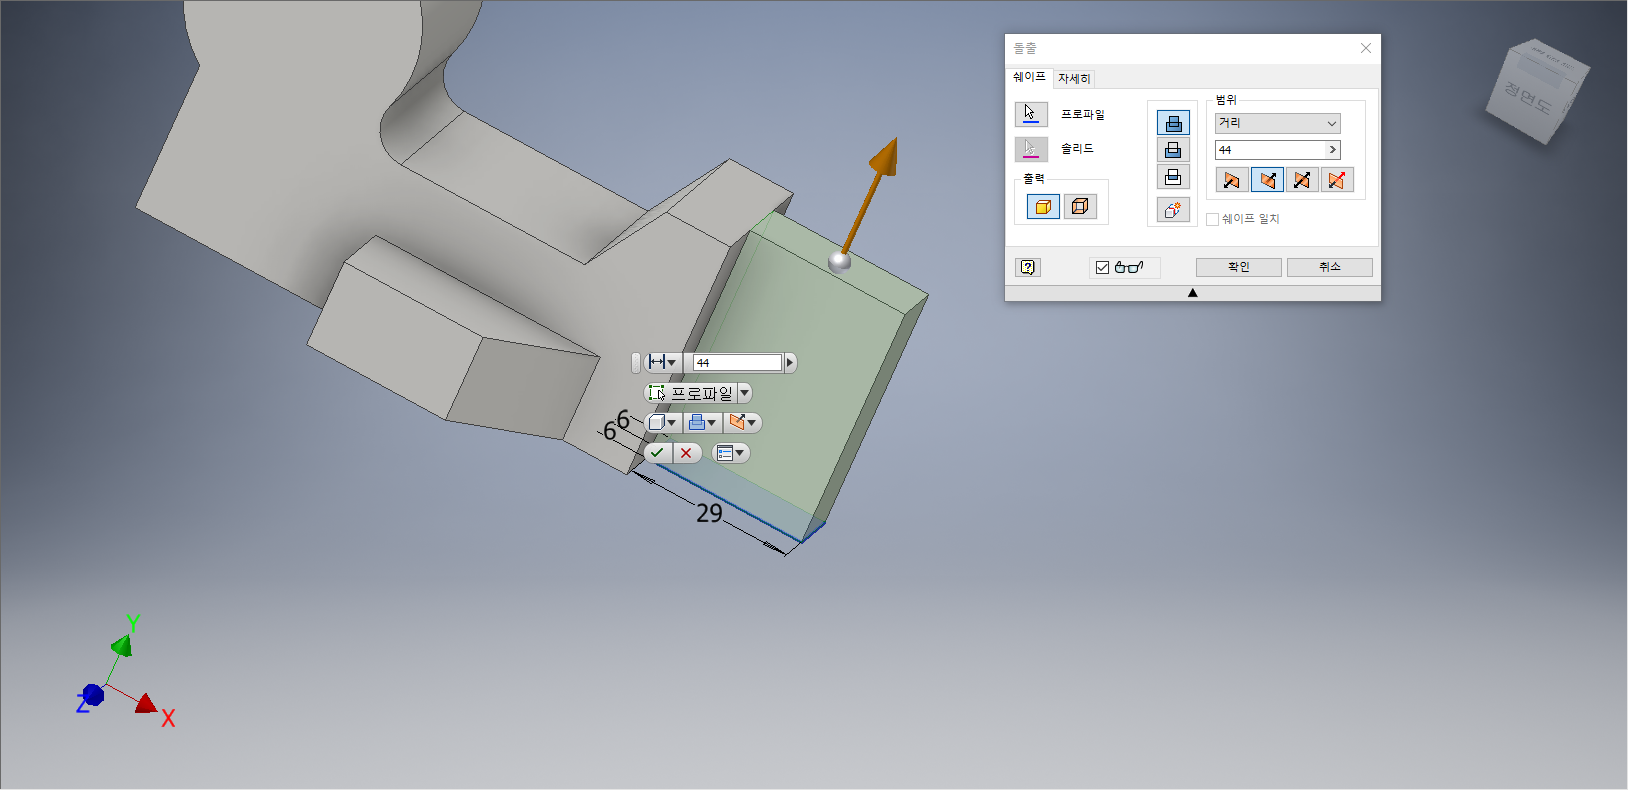1628x790 pixels.
Task: Click the 확인 button
Action: [x=1239, y=267]
